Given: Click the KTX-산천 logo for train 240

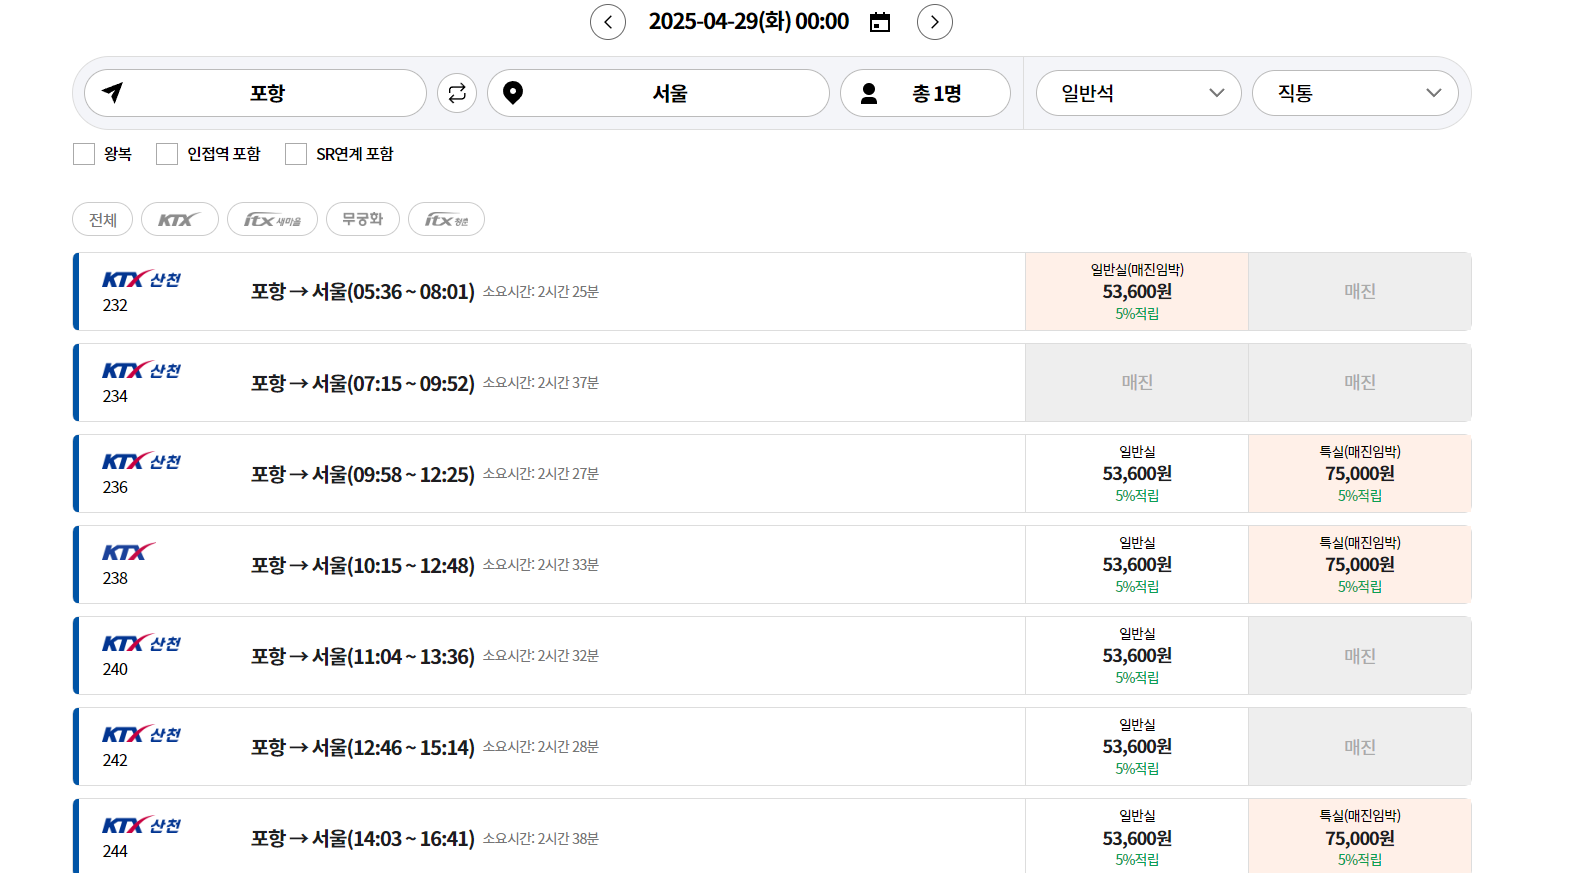Looking at the screenshot, I should (141, 643).
